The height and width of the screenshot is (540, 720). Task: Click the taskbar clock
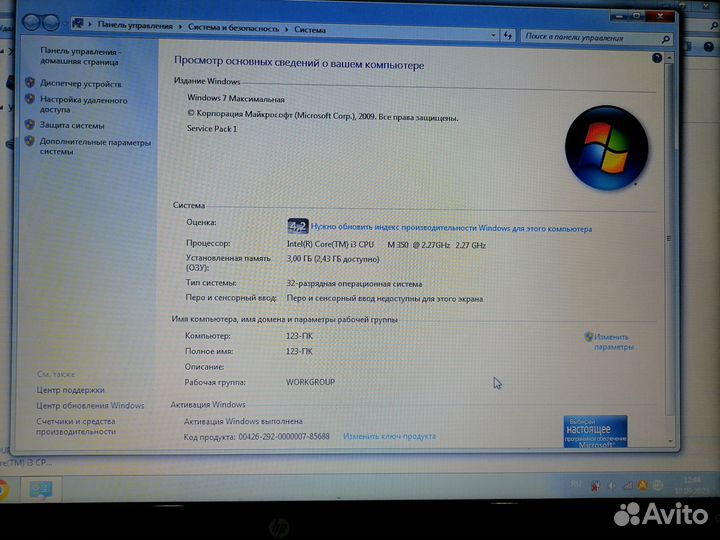pos(692,485)
